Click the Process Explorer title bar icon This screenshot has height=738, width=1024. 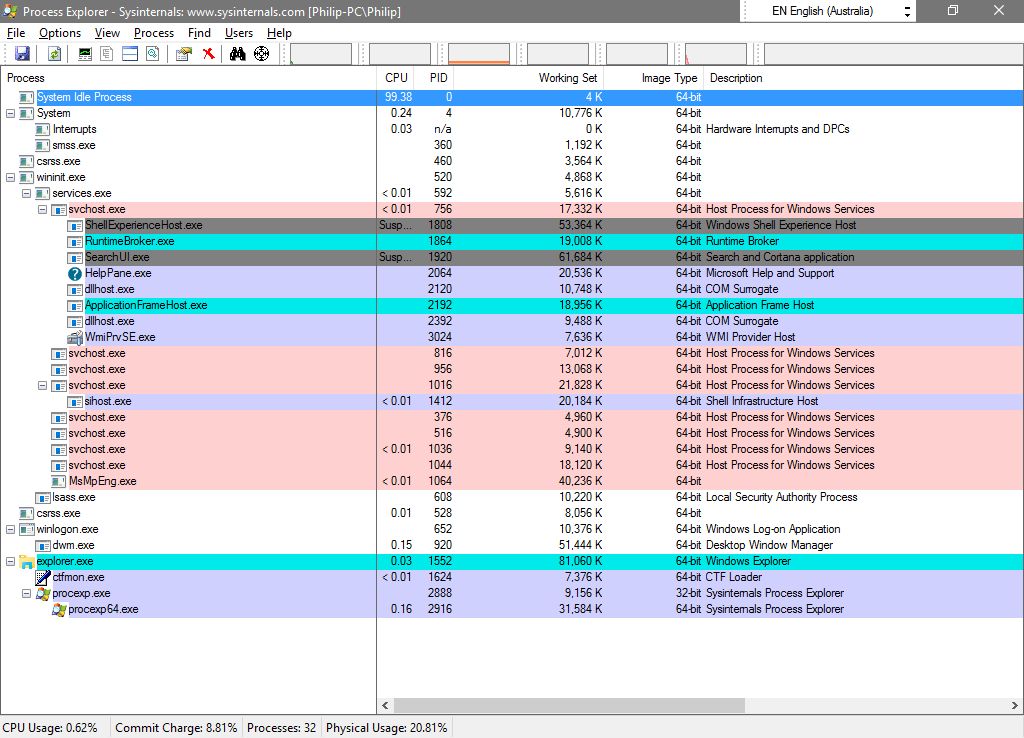(x=10, y=11)
